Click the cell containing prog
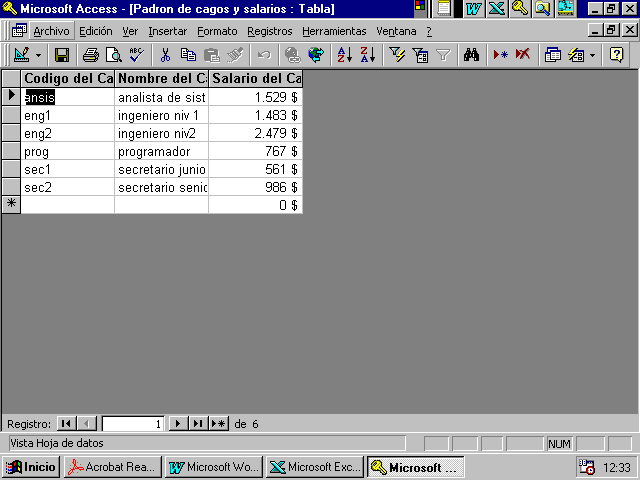 tap(68, 151)
